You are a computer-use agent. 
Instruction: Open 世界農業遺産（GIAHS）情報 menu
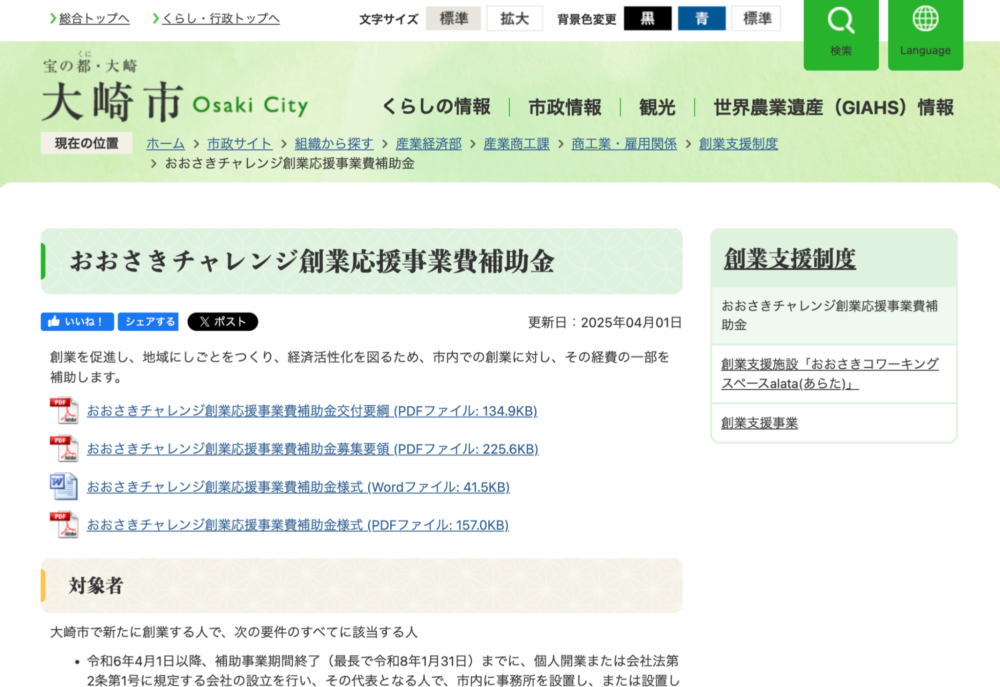pos(834,107)
